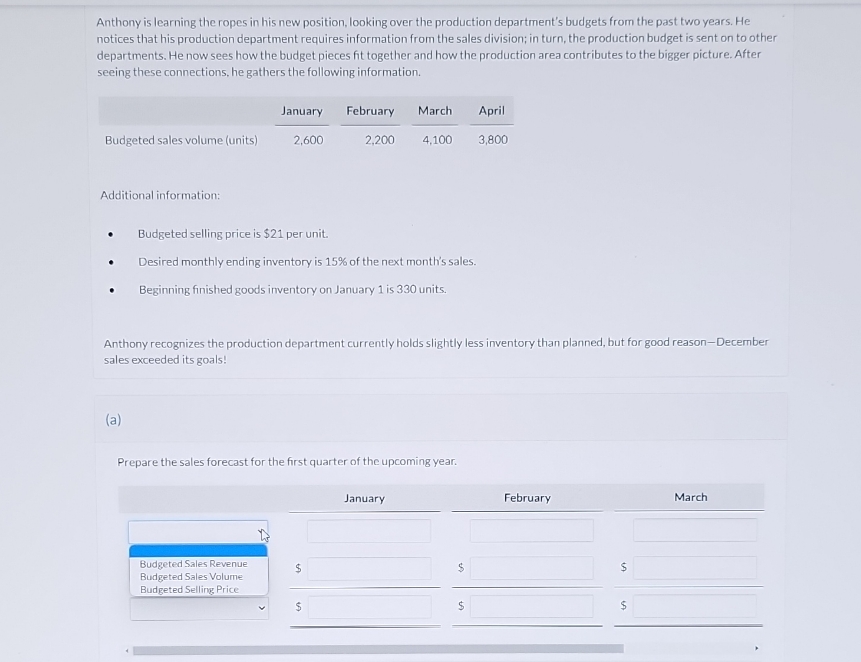Open the third row label dropdown
The height and width of the screenshot is (662, 861).
(199, 608)
